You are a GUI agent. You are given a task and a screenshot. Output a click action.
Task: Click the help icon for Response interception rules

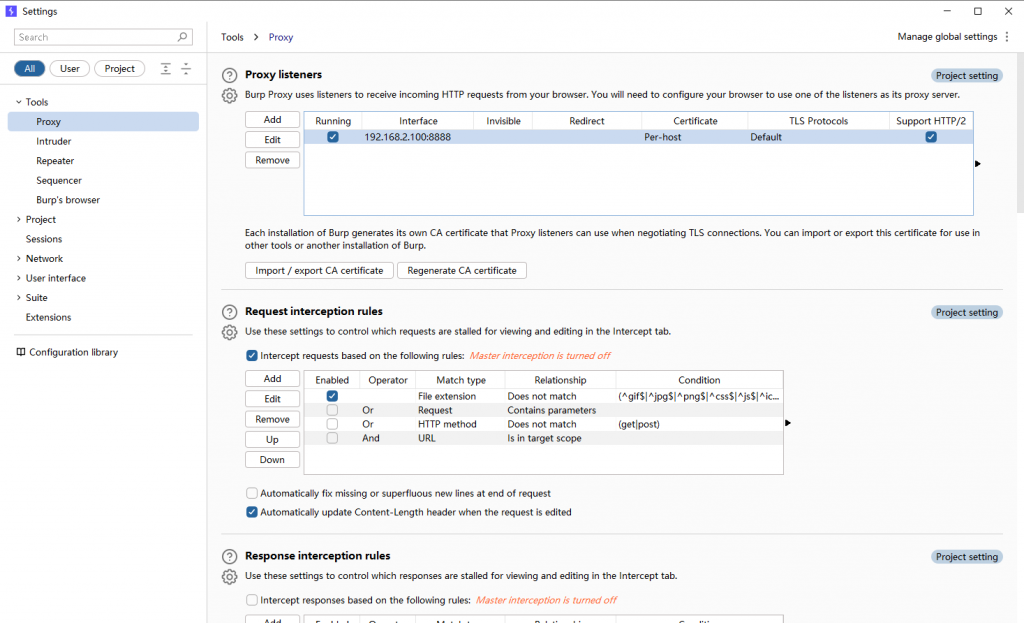229,557
